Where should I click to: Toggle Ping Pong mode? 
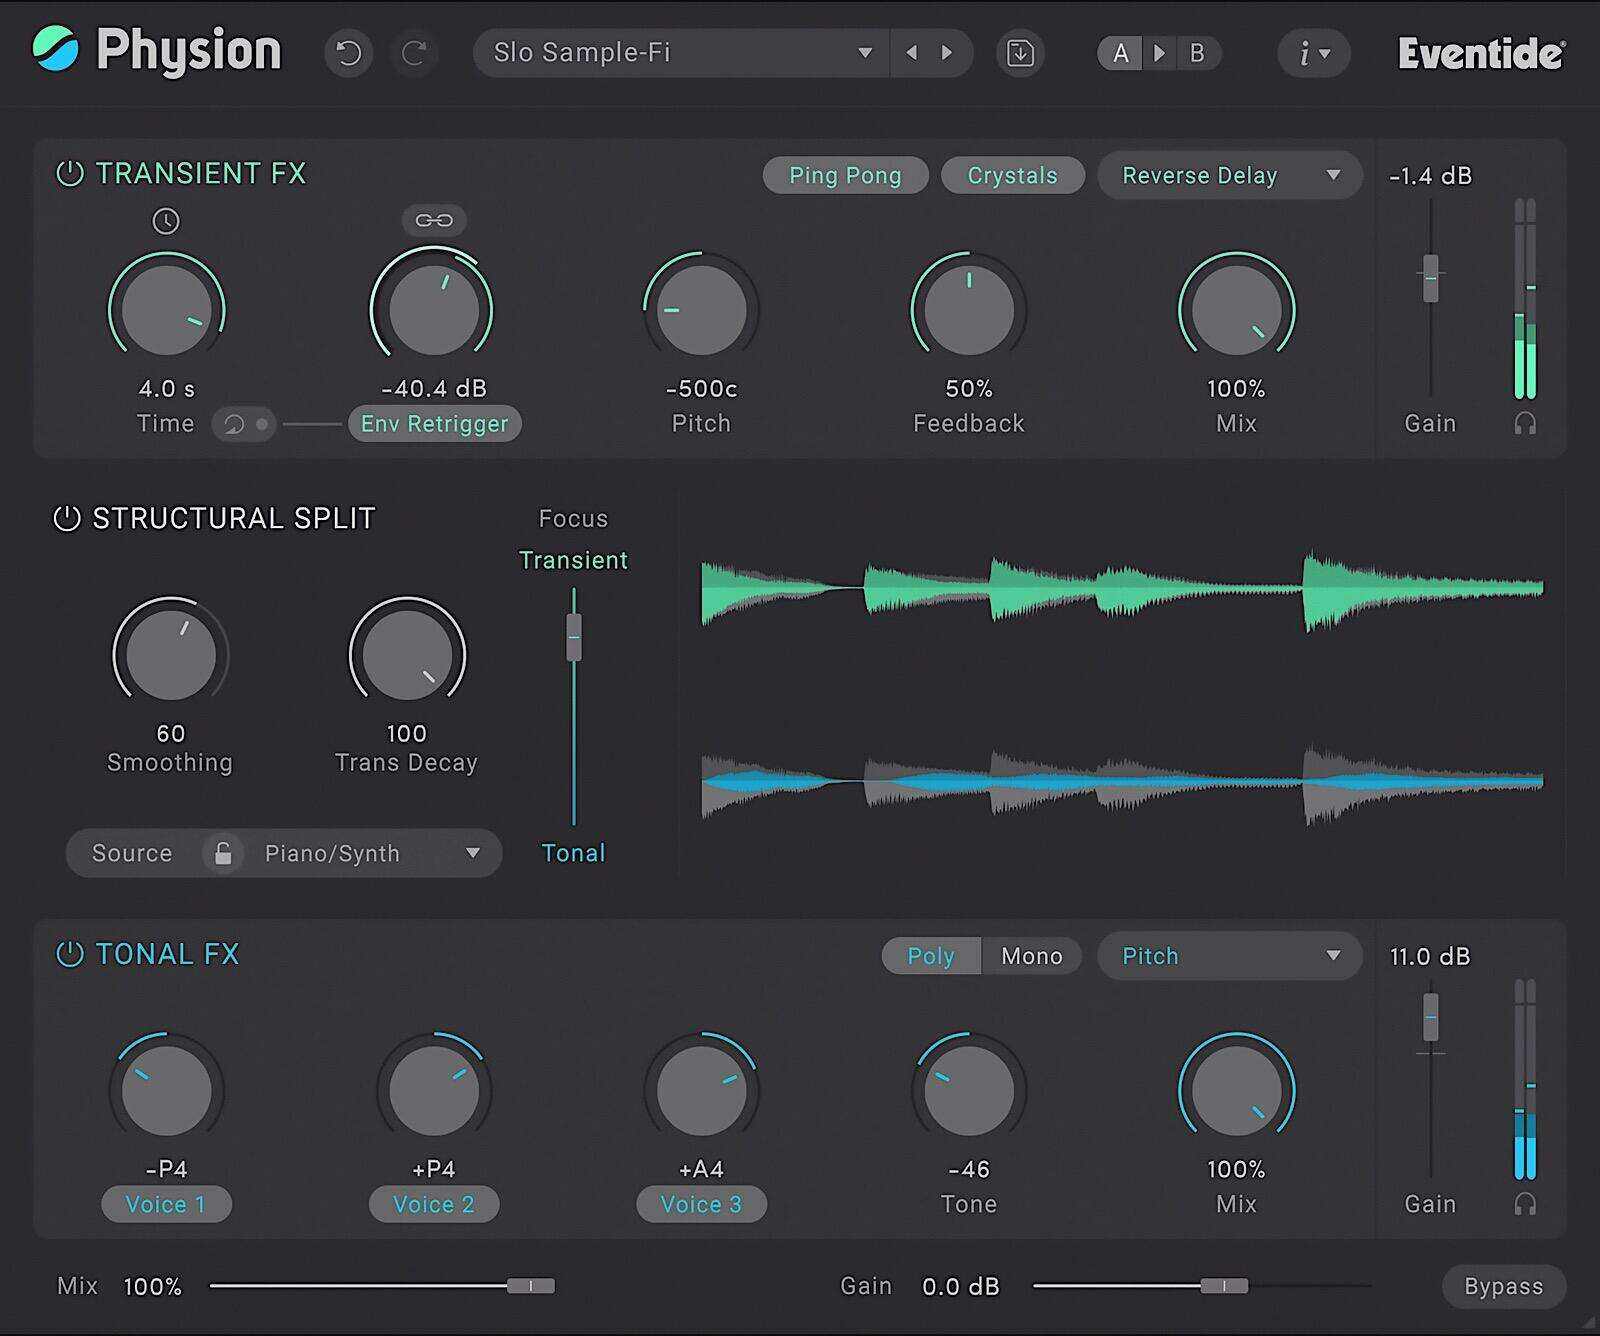pyautogui.click(x=845, y=175)
